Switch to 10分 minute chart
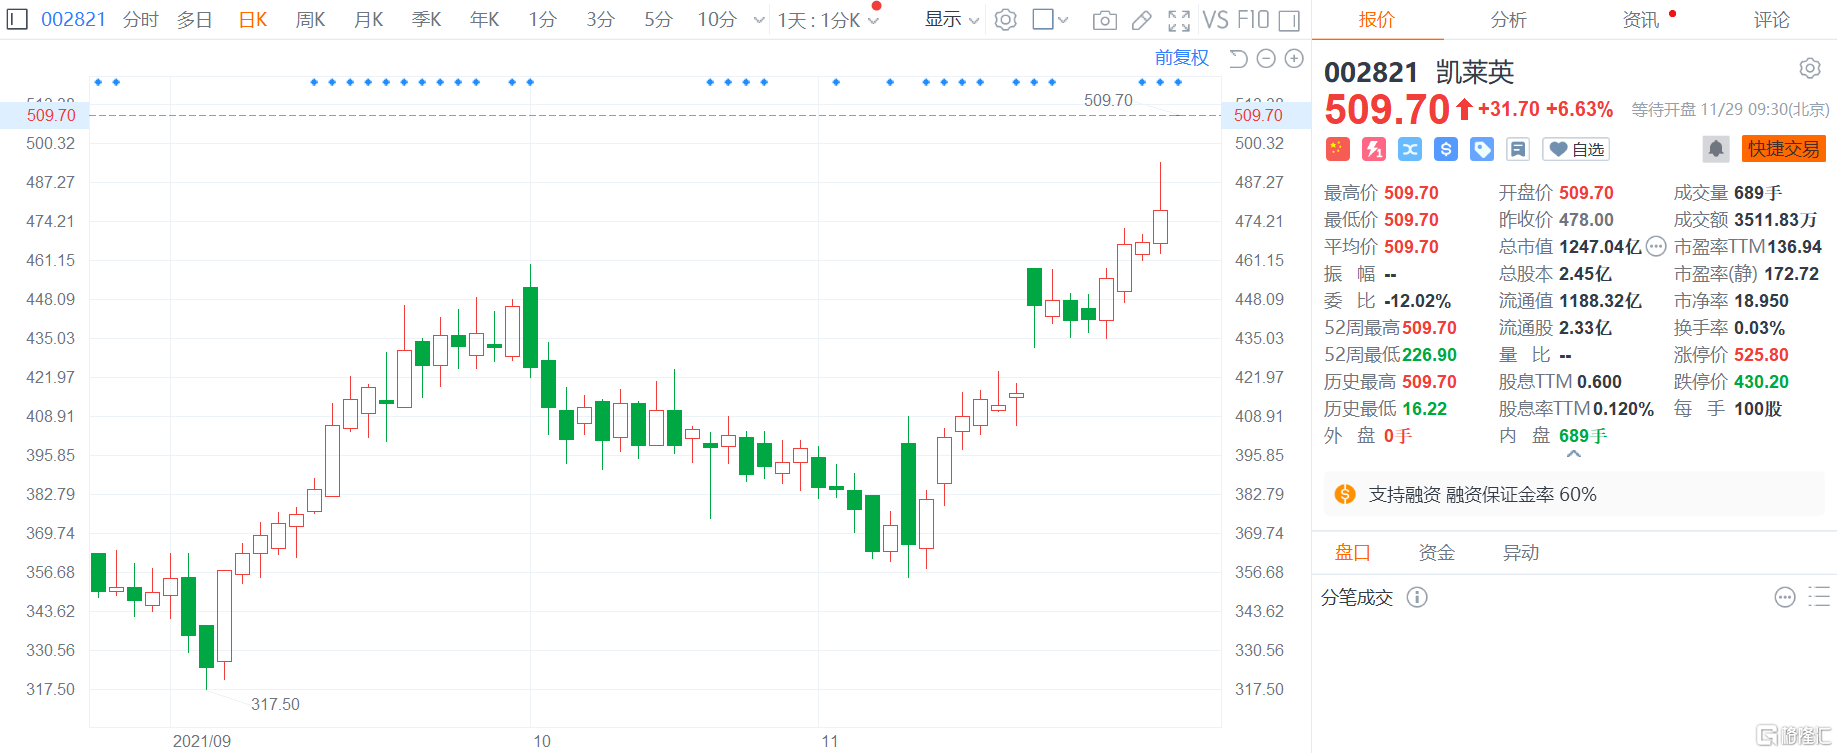Viewport: 1838px width, 753px height. [717, 20]
